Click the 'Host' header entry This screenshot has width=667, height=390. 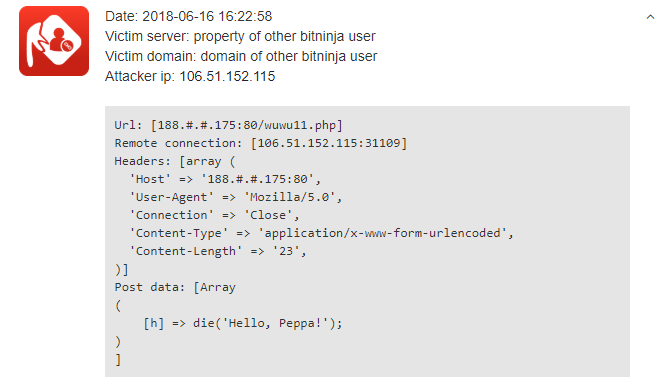coord(225,179)
